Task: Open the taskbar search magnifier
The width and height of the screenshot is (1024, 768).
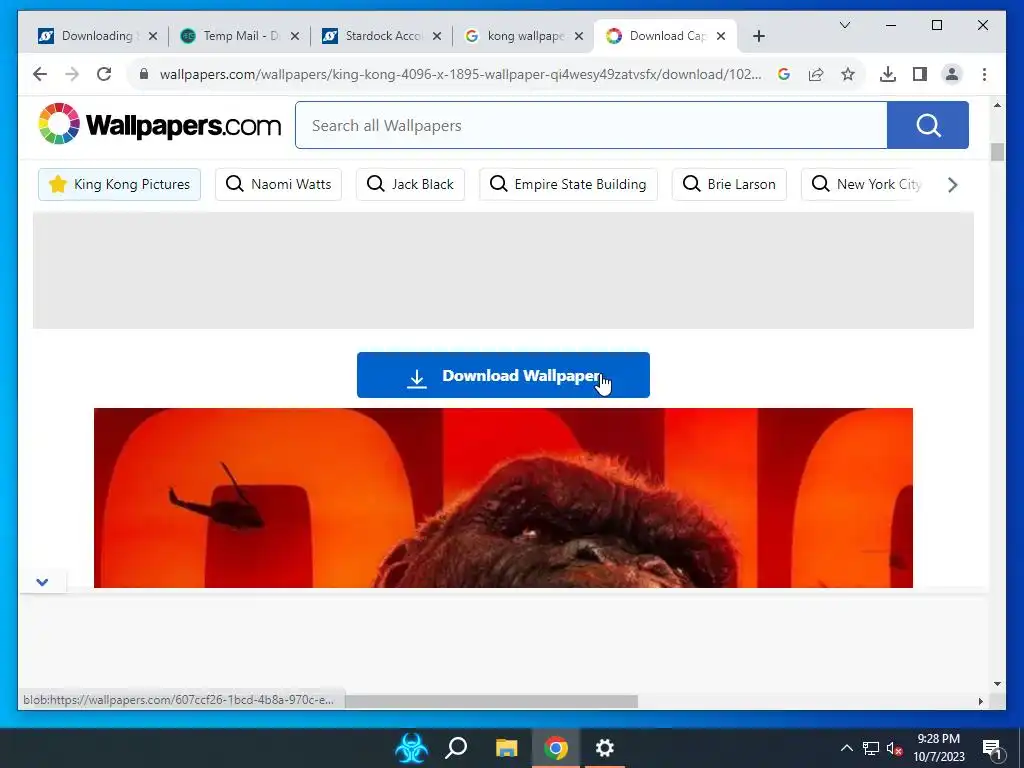Action: coord(456,748)
